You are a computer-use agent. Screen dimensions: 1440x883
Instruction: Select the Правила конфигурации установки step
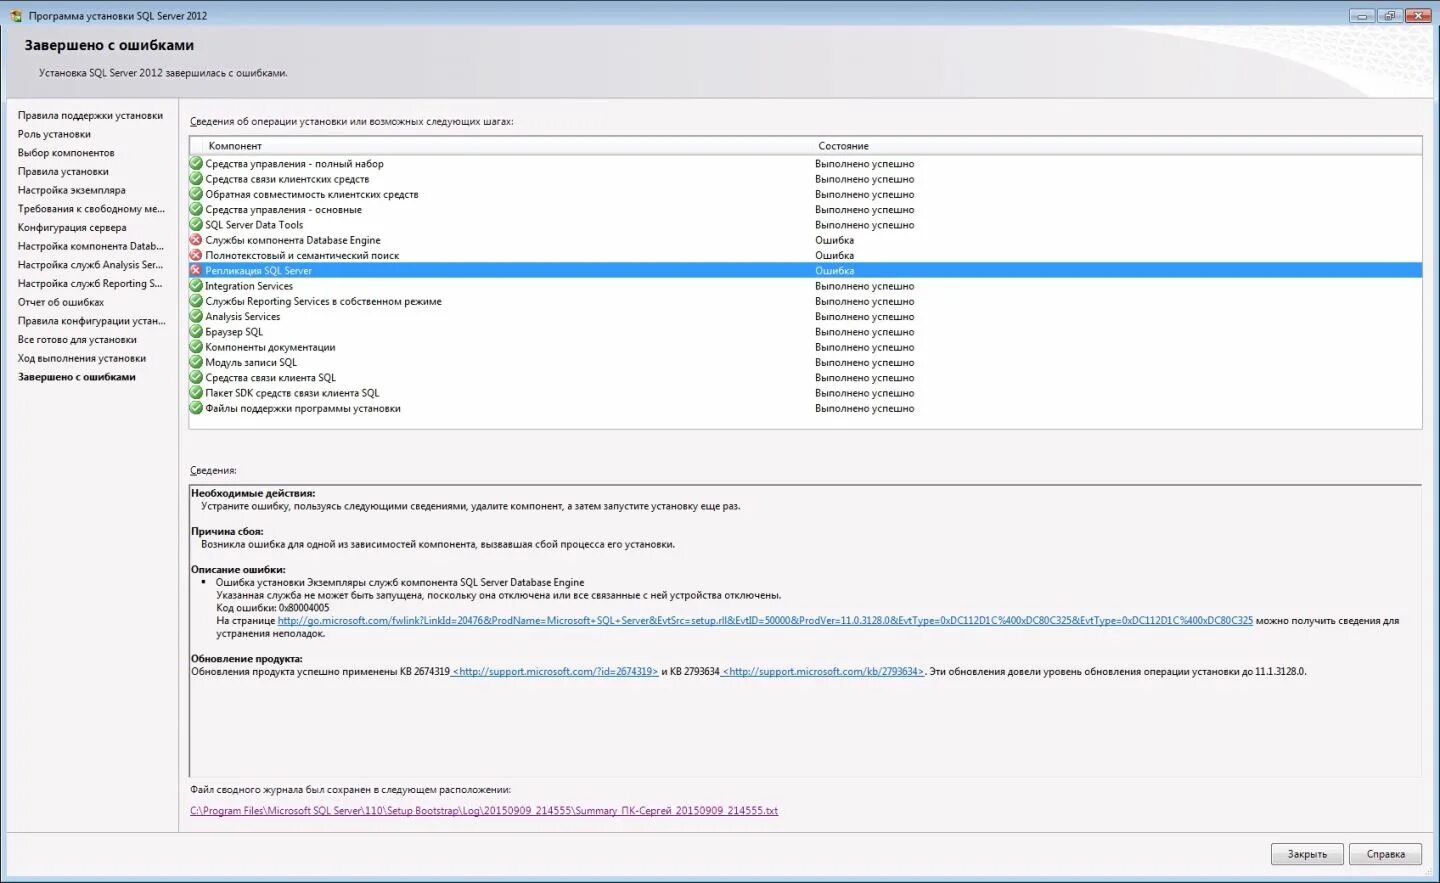pyautogui.click(x=92, y=321)
